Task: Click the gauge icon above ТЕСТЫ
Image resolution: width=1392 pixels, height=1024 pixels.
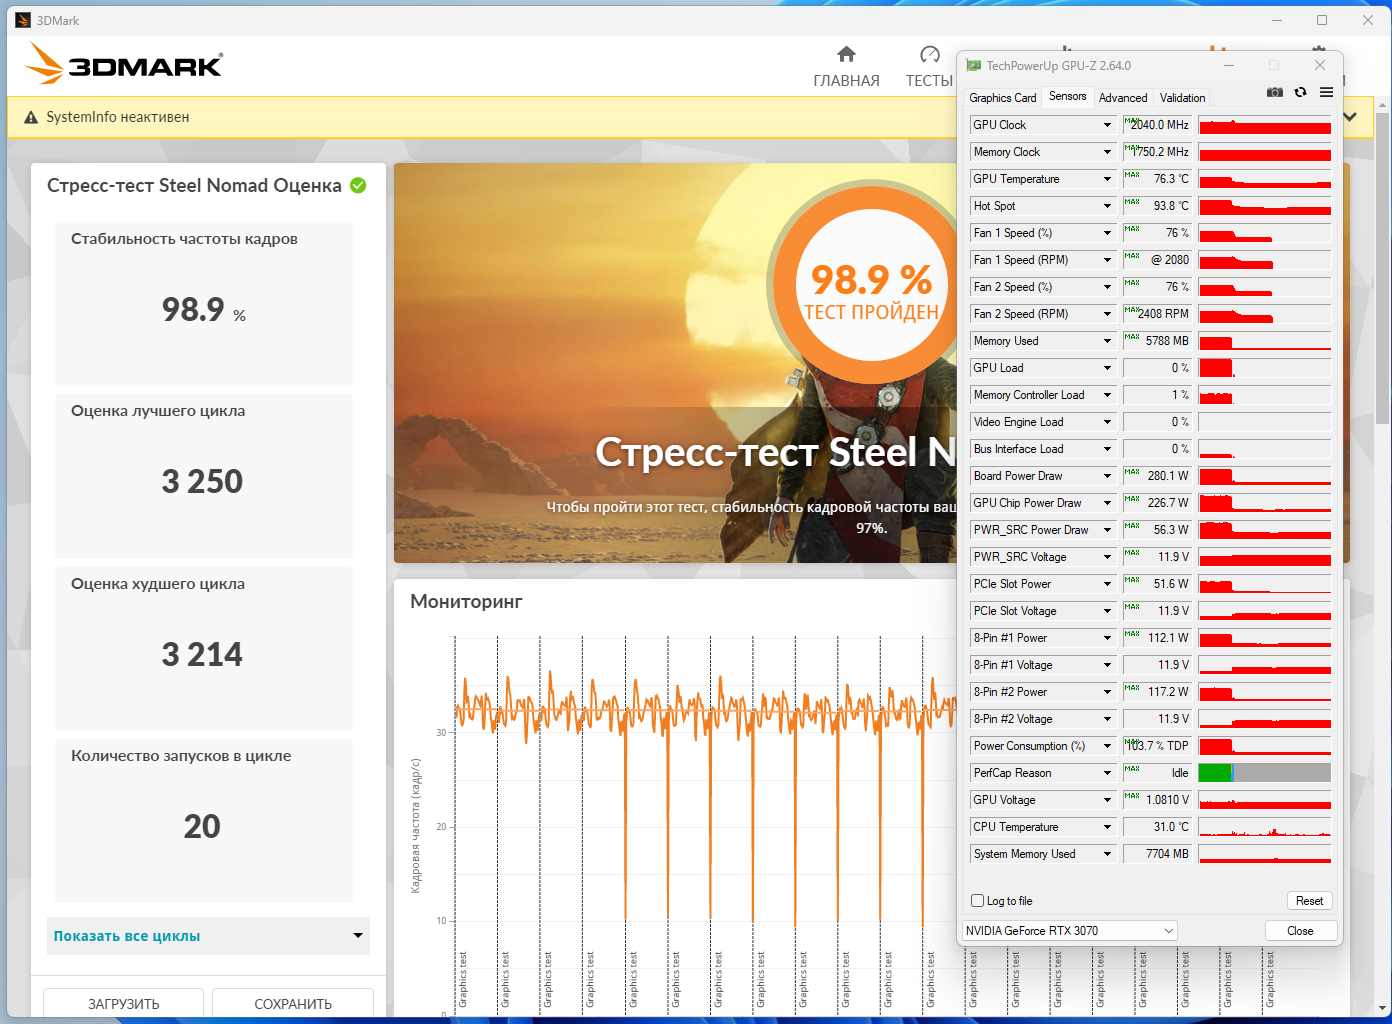Action: (930, 54)
